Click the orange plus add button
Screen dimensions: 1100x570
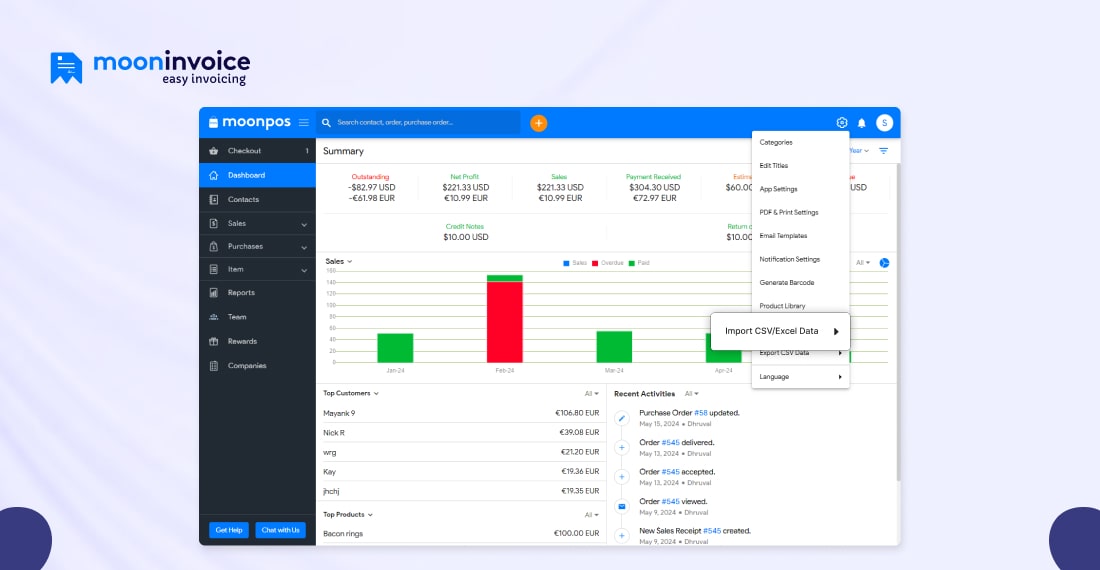(538, 123)
